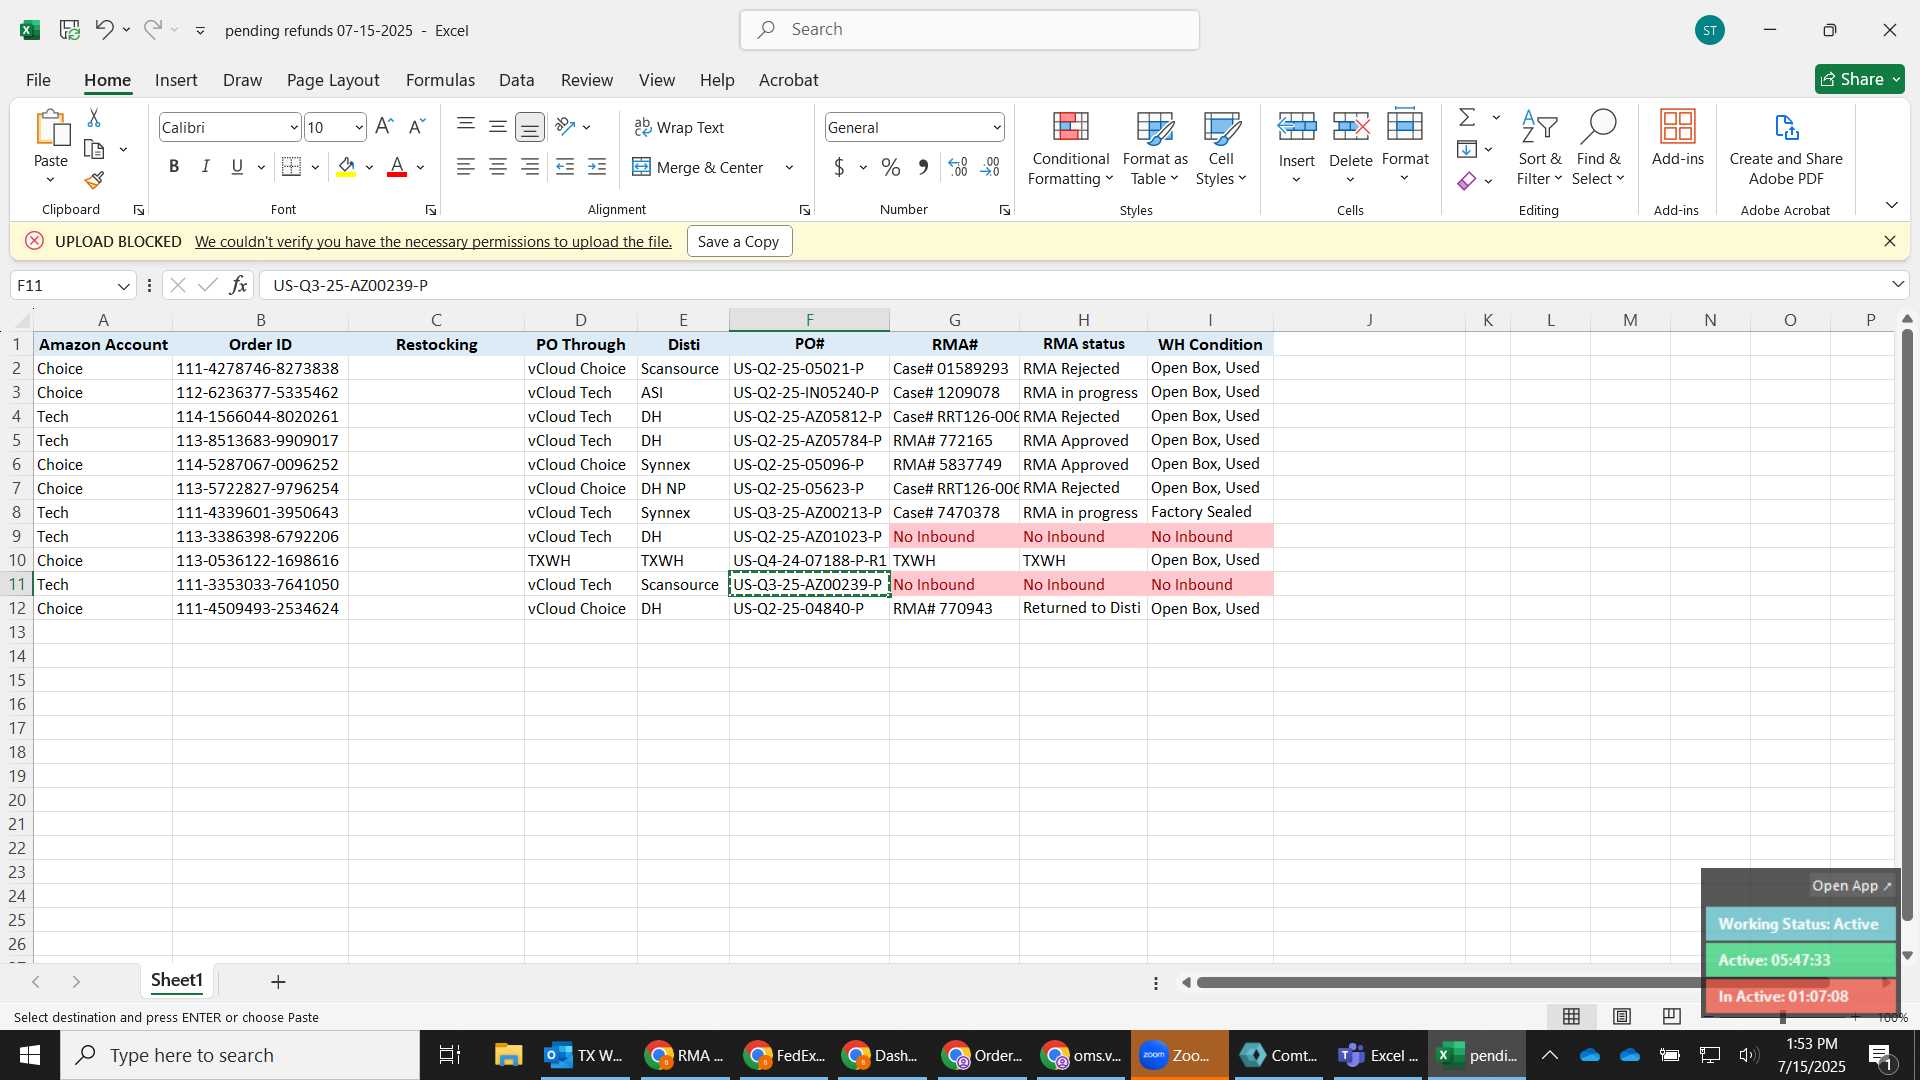Image resolution: width=1920 pixels, height=1080 pixels.
Task: Toggle Bottom Align
Action: click(x=530, y=127)
